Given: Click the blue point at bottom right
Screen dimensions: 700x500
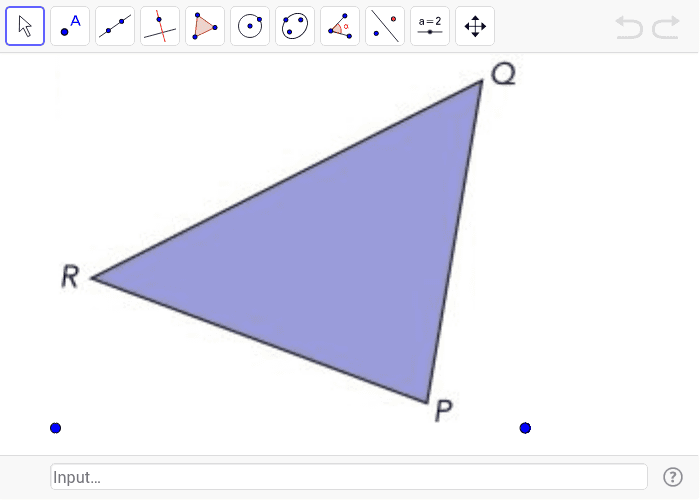Looking at the screenshot, I should click(x=525, y=428).
